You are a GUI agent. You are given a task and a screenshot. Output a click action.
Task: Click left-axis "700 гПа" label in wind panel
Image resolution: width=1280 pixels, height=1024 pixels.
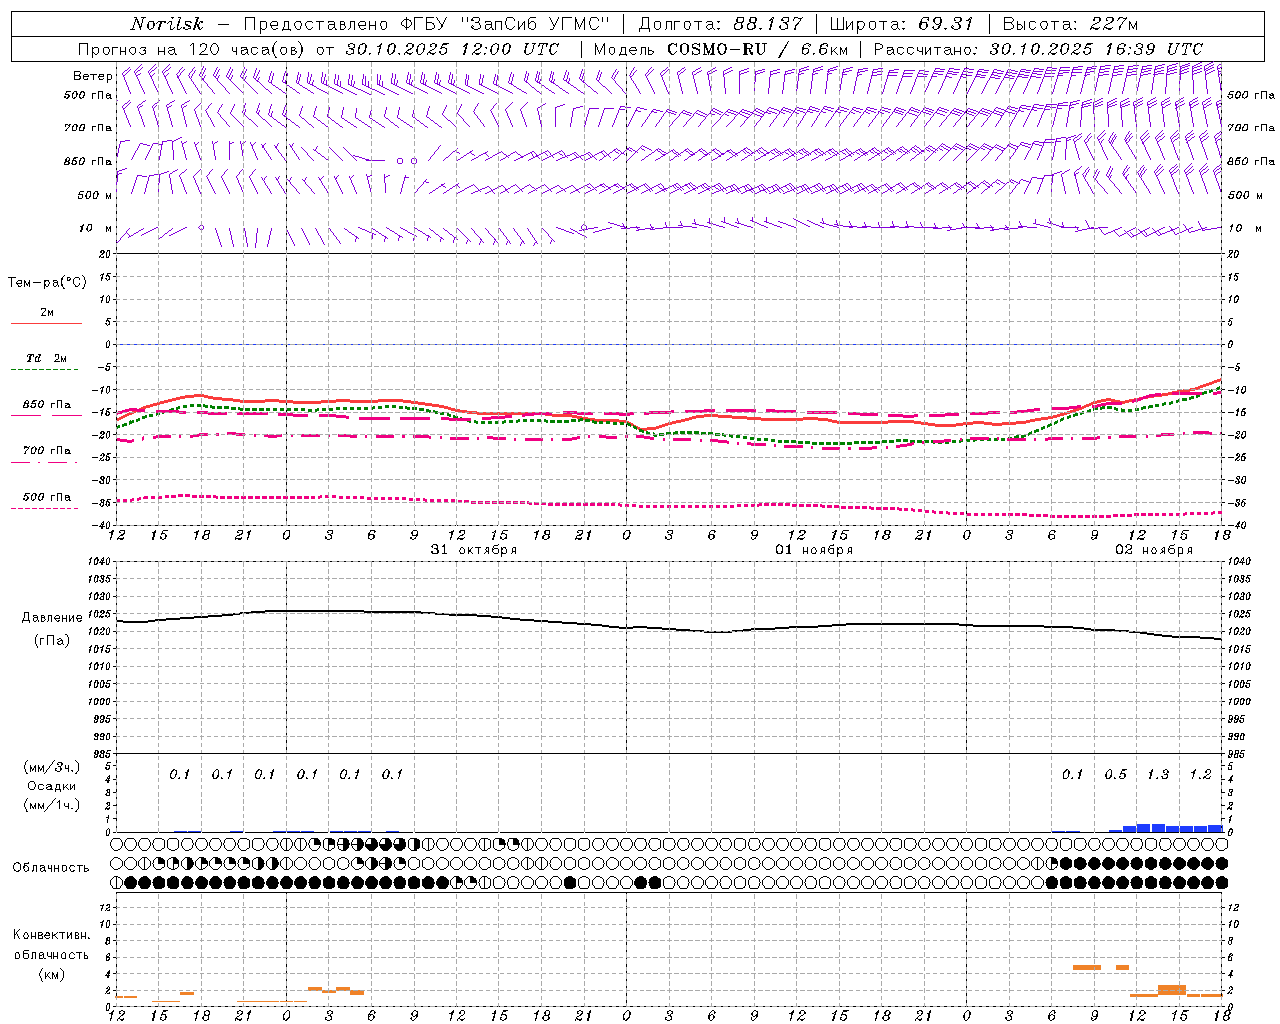point(88,128)
